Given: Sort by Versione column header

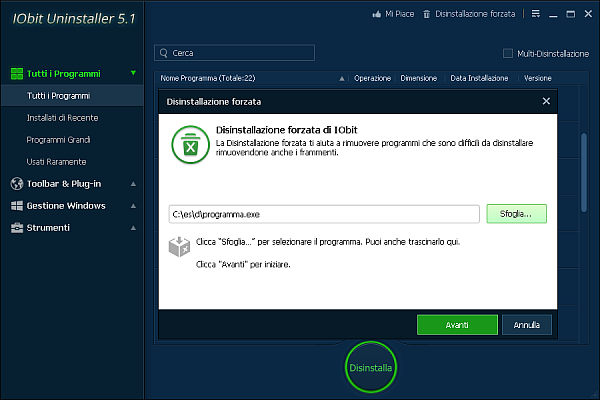Looking at the screenshot, I should (538, 78).
